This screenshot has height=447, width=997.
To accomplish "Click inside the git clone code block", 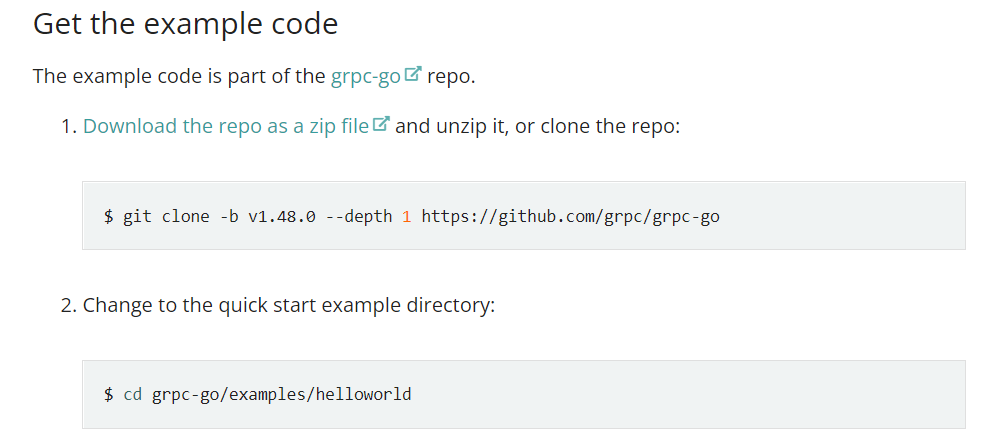I will coord(523,216).
